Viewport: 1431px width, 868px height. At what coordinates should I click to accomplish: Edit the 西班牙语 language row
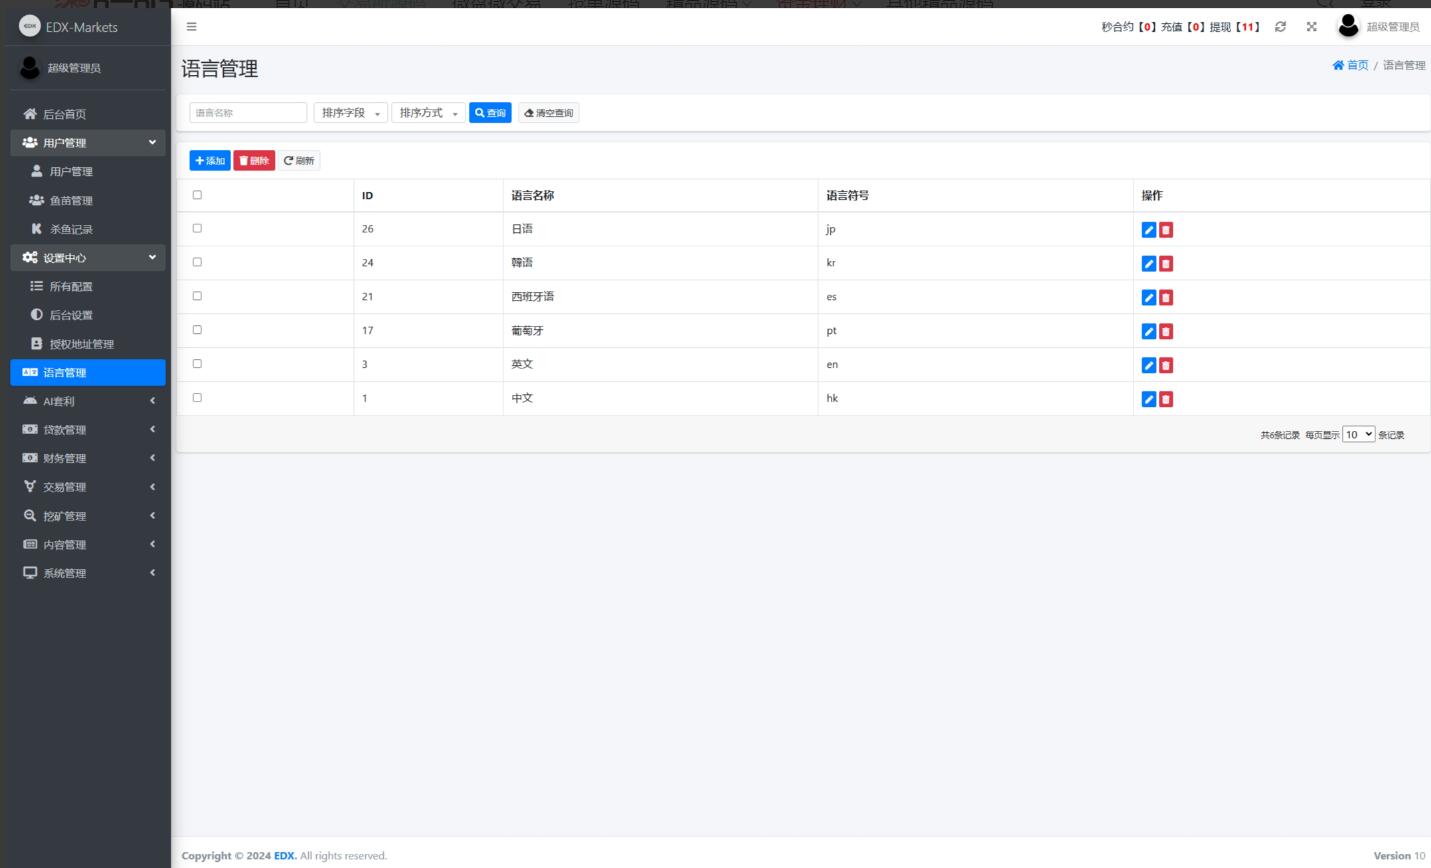[x=1149, y=298]
